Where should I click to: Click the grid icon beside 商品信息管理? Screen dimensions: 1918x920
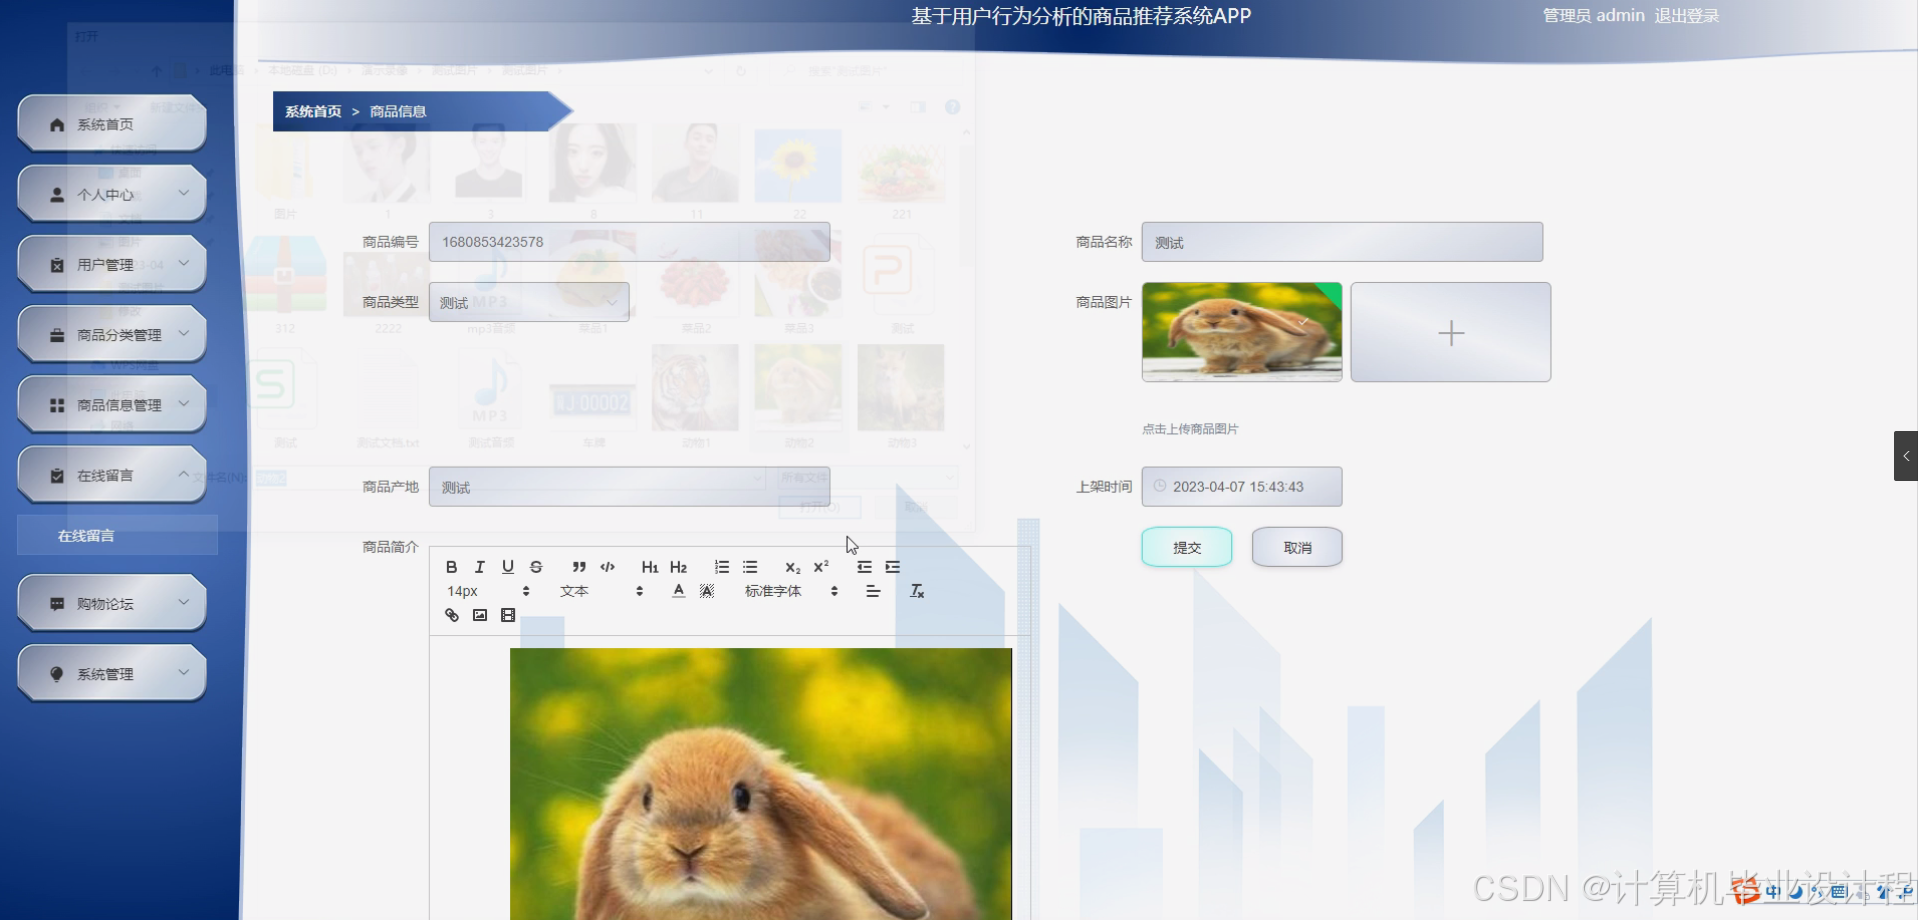(57, 405)
